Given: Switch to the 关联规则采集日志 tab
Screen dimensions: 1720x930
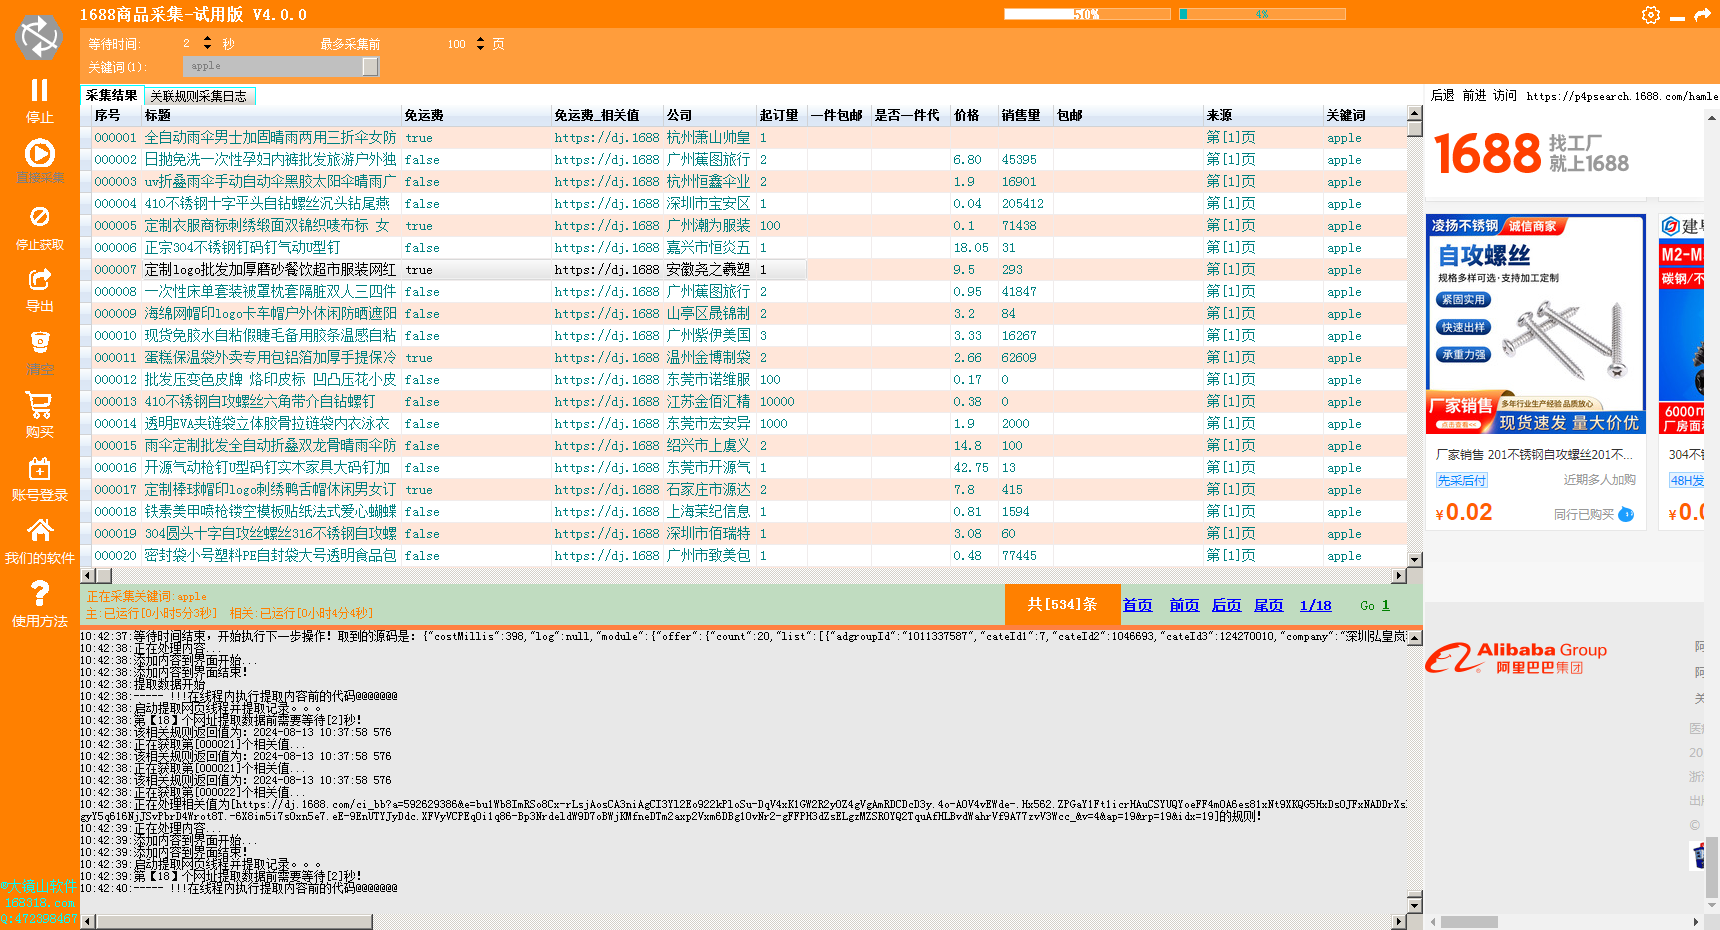Looking at the screenshot, I should [199, 96].
